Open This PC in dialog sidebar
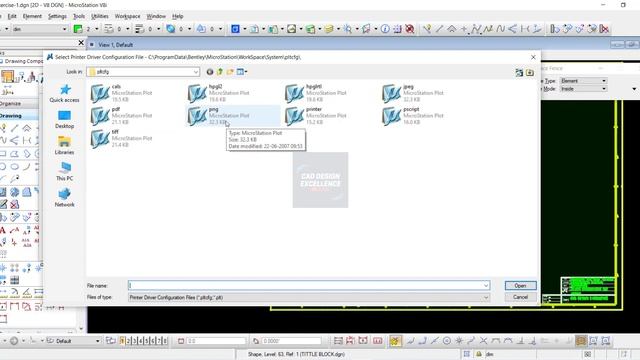The height and width of the screenshot is (360, 640). pyautogui.click(x=64, y=172)
